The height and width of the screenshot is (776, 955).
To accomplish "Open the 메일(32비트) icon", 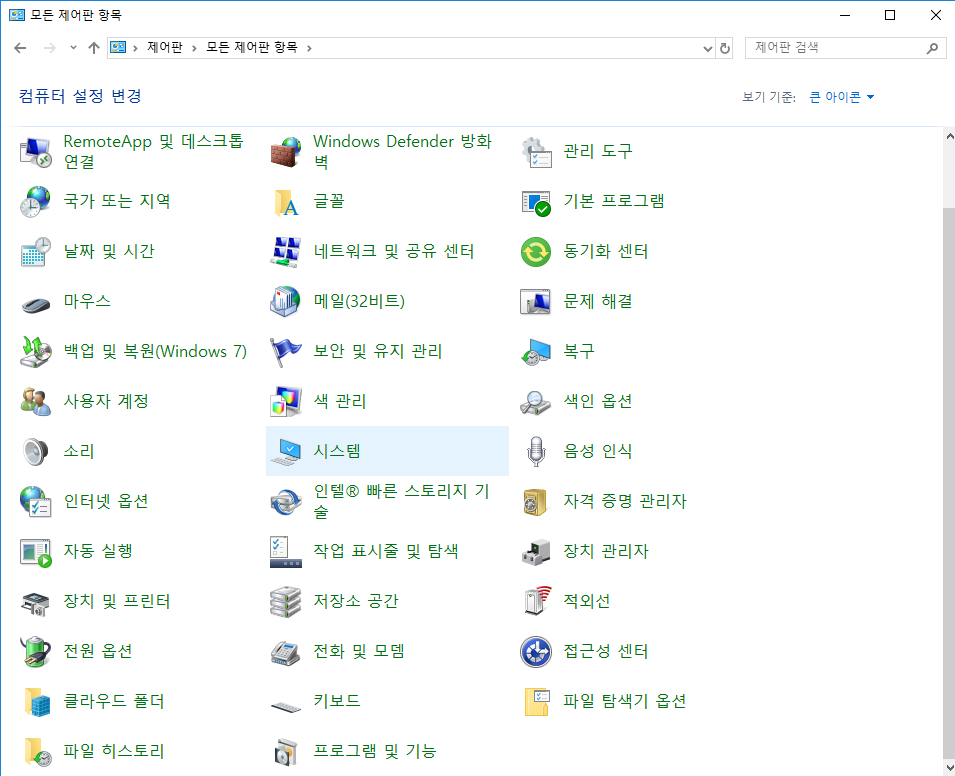I will 286,302.
